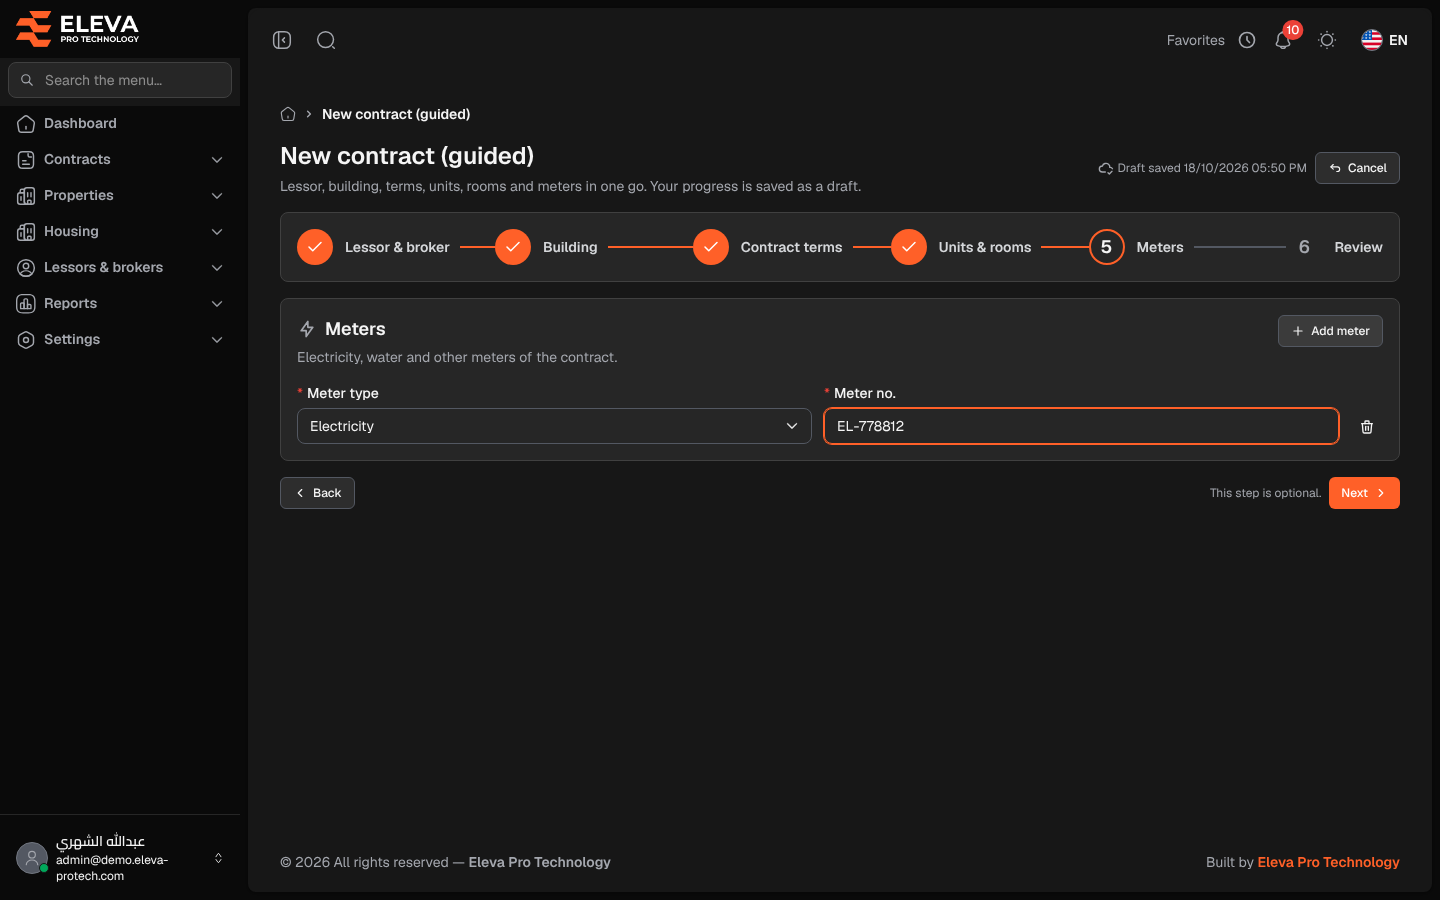Go to Units & rooms step
Image resolution: width=1440 pixels, height=900 pixels.
961,247
